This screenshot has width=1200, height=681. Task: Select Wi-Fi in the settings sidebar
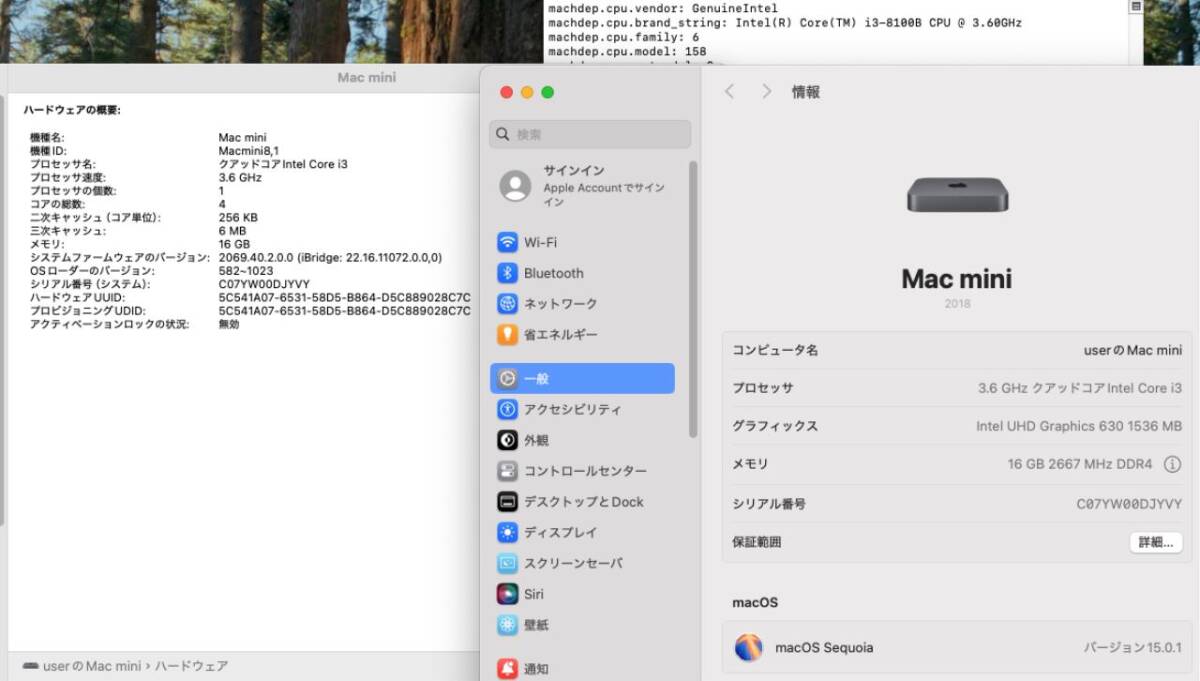point(541,243)
